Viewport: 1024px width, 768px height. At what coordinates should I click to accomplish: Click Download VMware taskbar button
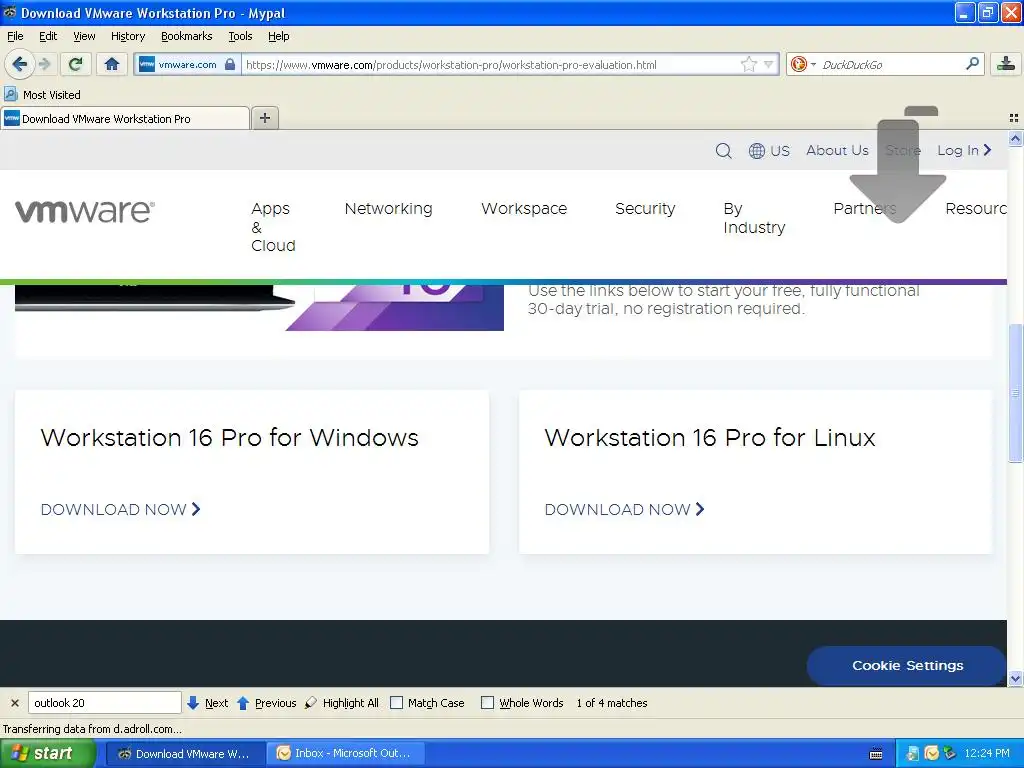click(x=185, y=754)
